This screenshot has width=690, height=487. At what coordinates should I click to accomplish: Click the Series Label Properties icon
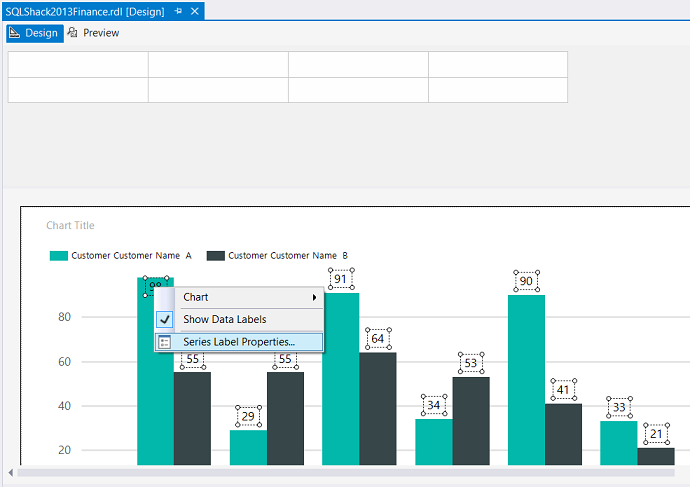point(165,342)
